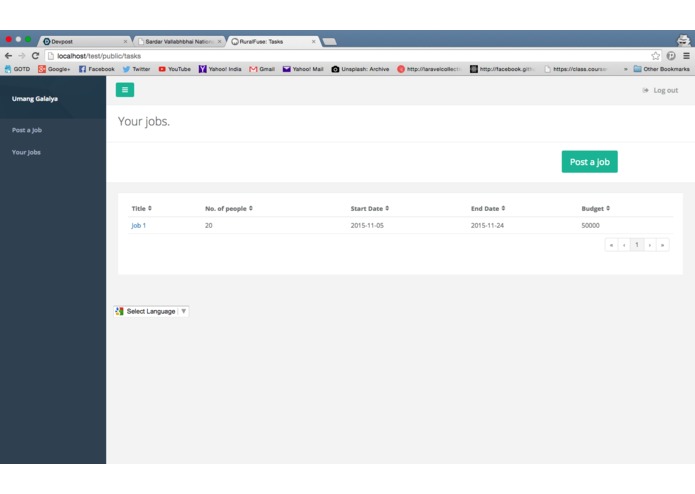Open the Google+ bookmark
The height and width of the screenshot is (494, 695).
coord(54,69)
